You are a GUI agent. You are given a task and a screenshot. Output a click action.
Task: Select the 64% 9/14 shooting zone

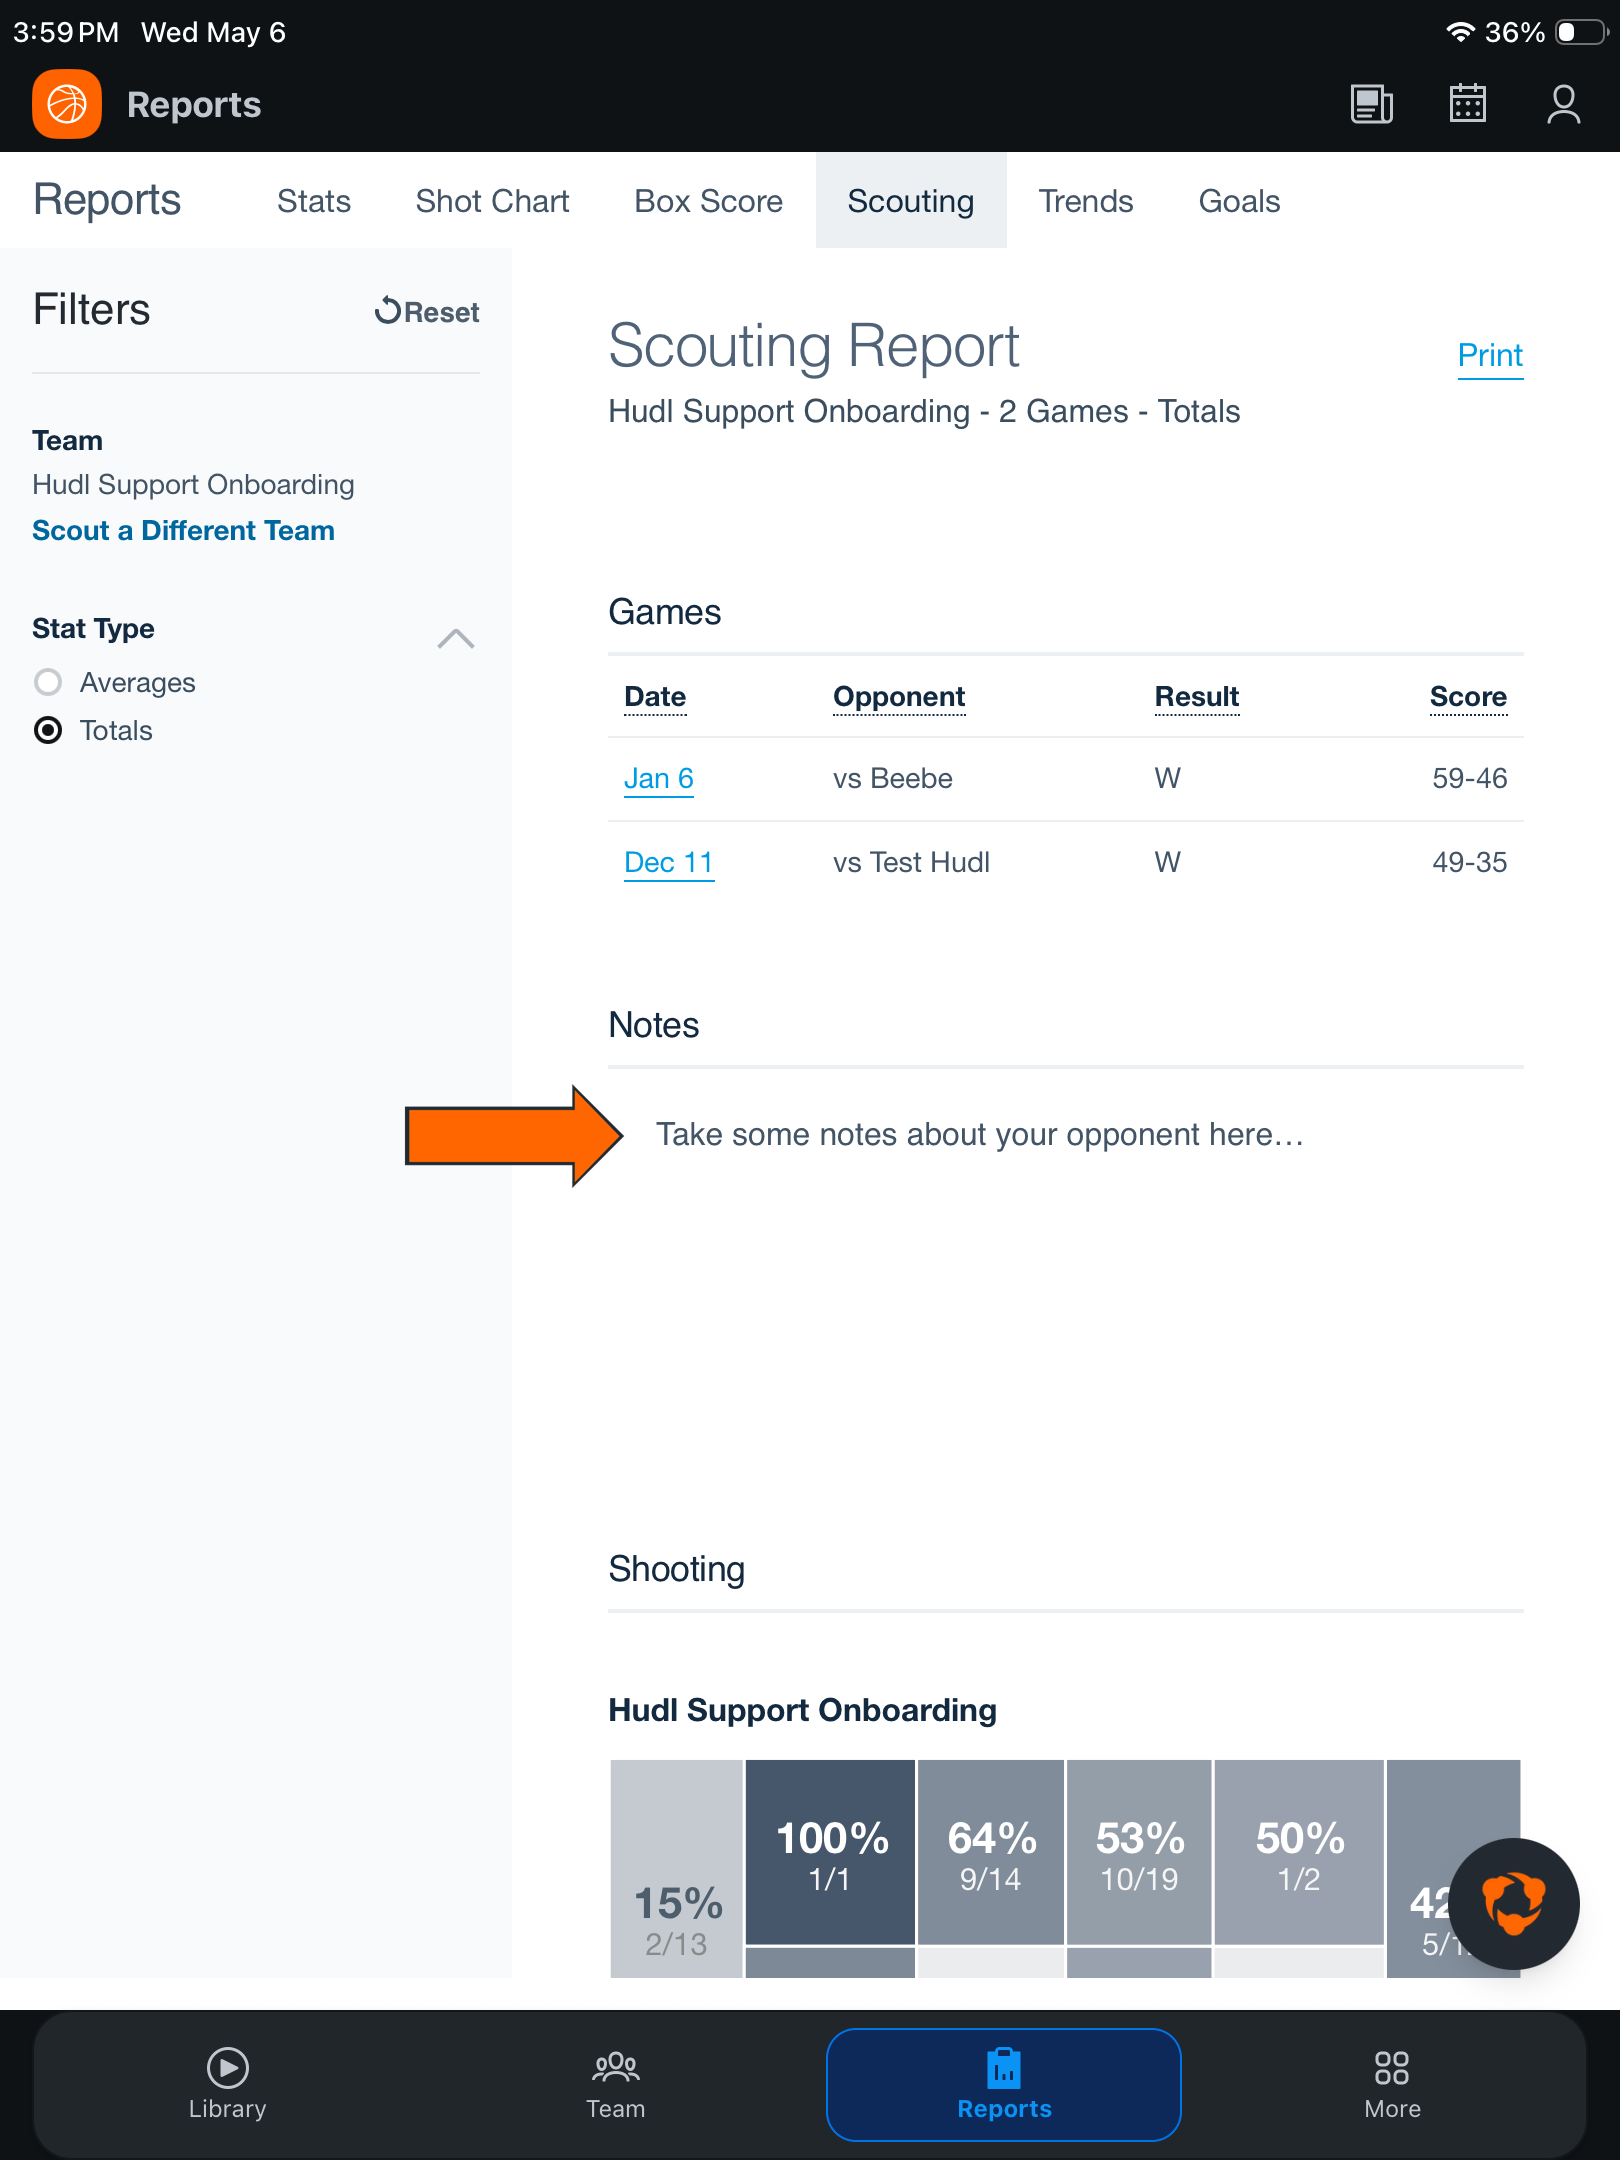991,1853
